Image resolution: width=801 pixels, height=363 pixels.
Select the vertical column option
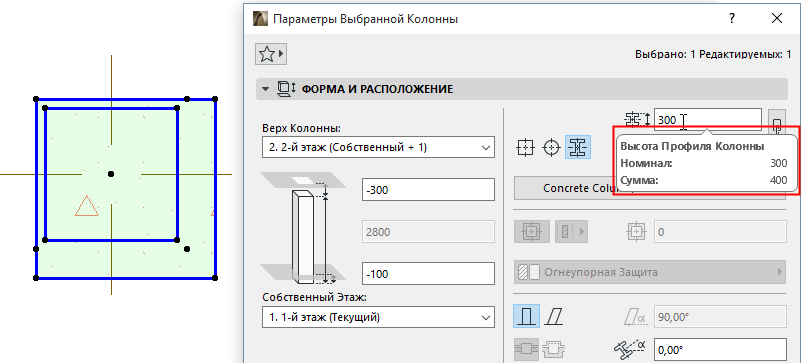click(x=526, y=317)
